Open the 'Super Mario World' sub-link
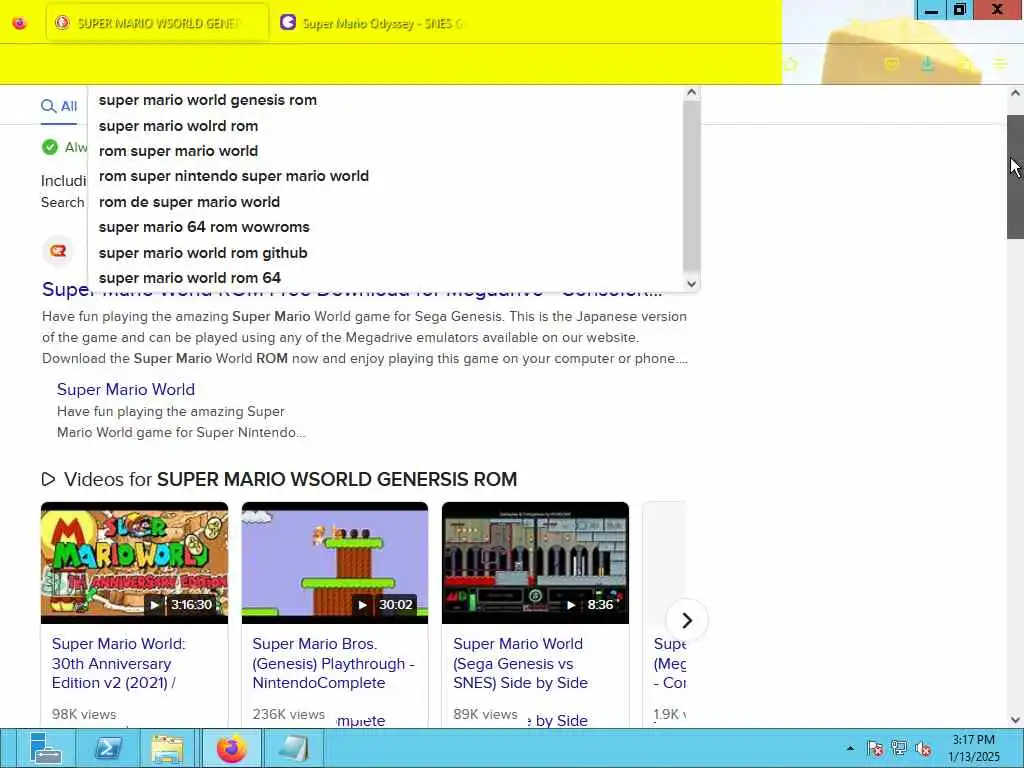 click(x=126, y=389)
